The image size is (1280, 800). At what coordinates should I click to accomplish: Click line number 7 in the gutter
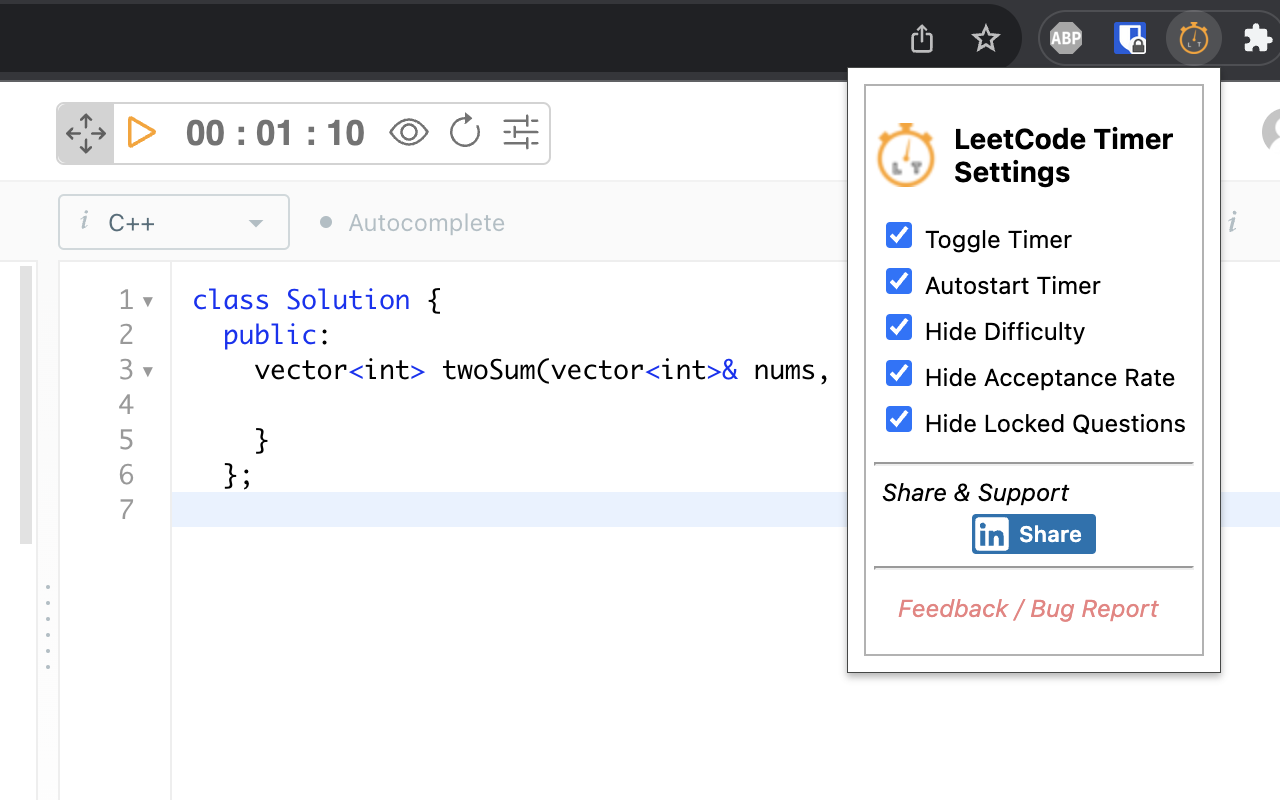coord(126,510)
